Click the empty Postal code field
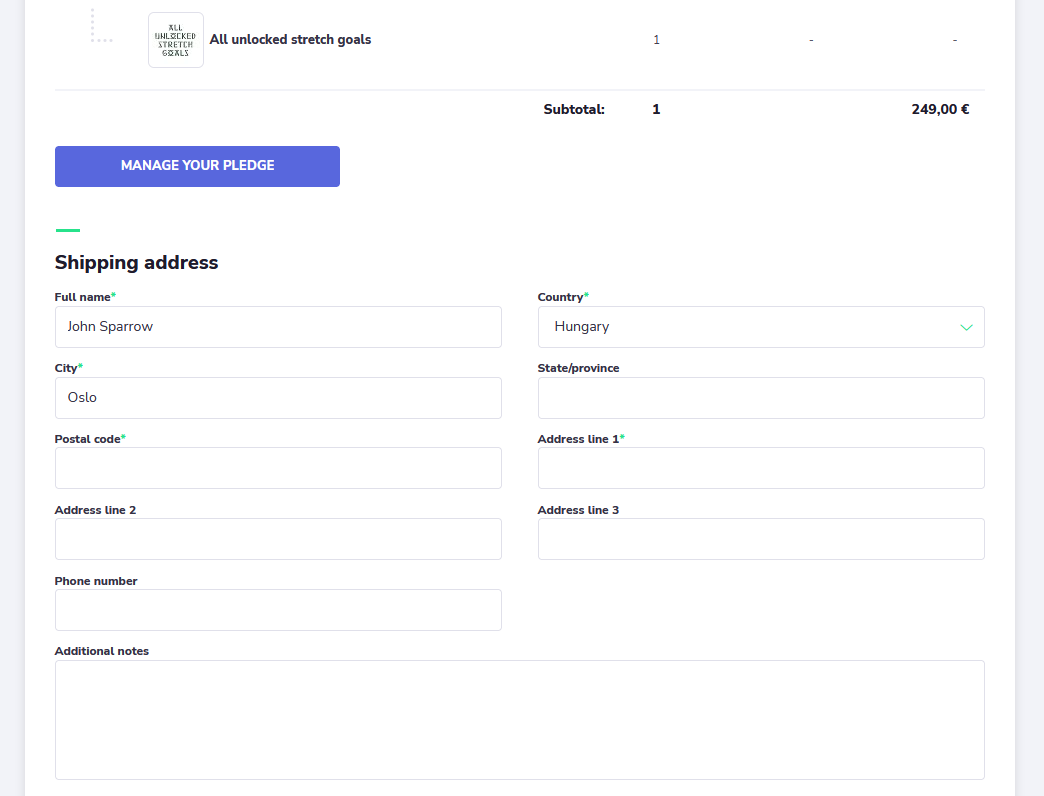Image resolution: width=1044 pixels, height=796 pixels. point(278,468)
